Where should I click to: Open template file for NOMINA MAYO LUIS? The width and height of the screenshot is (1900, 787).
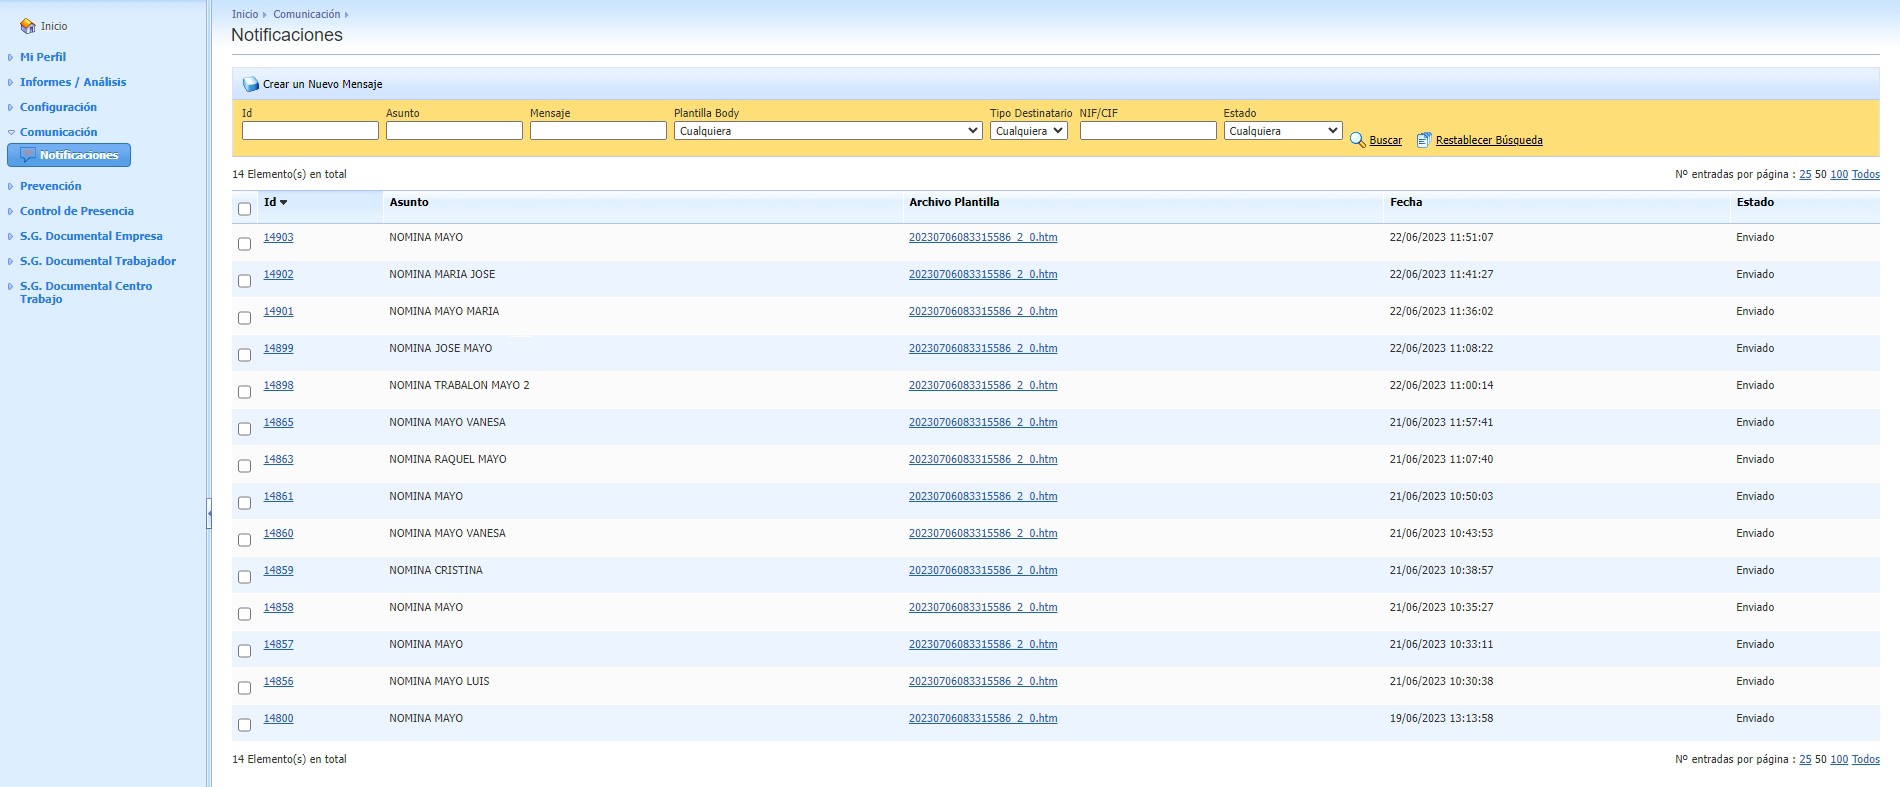coord(983,681)
